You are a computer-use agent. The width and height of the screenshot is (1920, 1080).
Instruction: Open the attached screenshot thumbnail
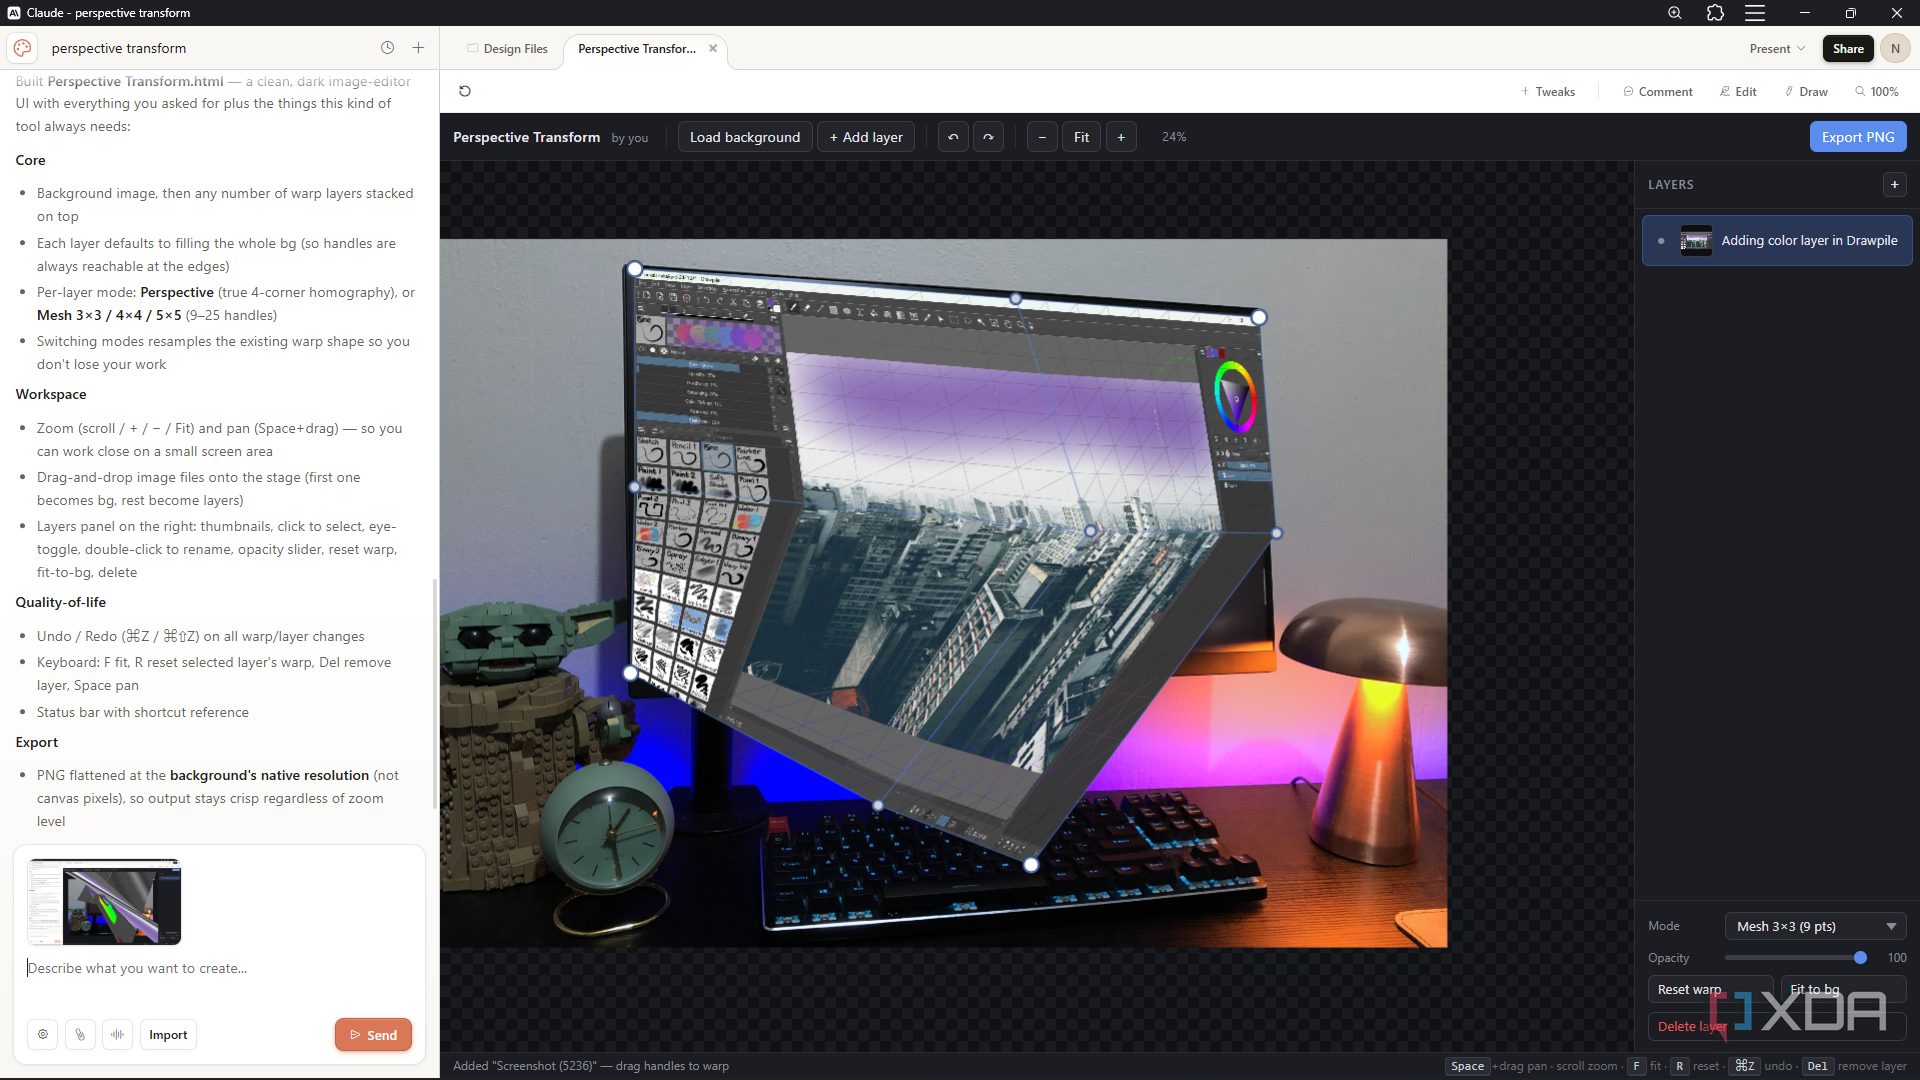coord(105,901)
